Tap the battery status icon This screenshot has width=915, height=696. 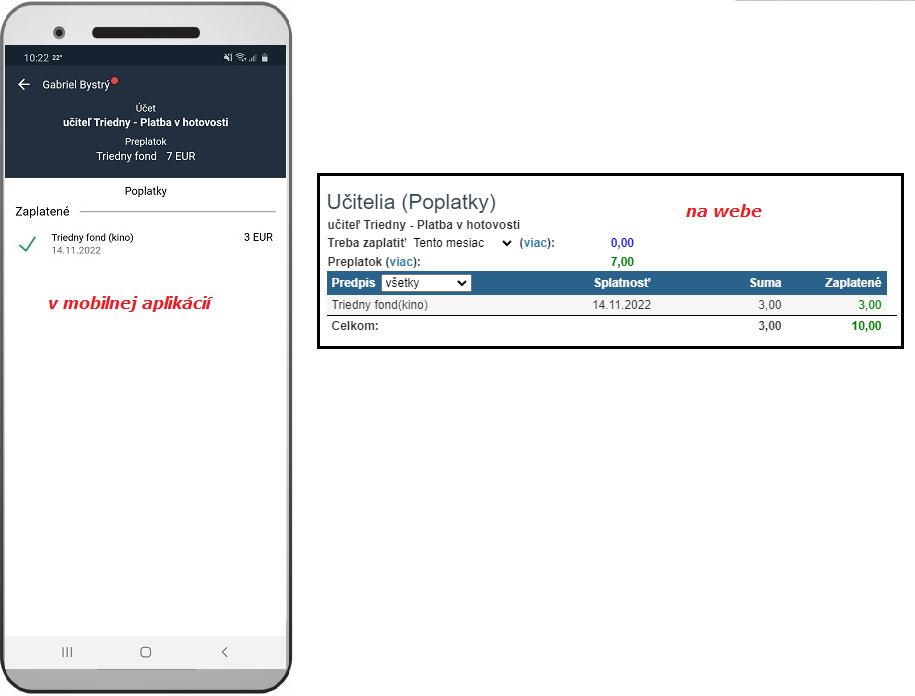pos(265,57)
